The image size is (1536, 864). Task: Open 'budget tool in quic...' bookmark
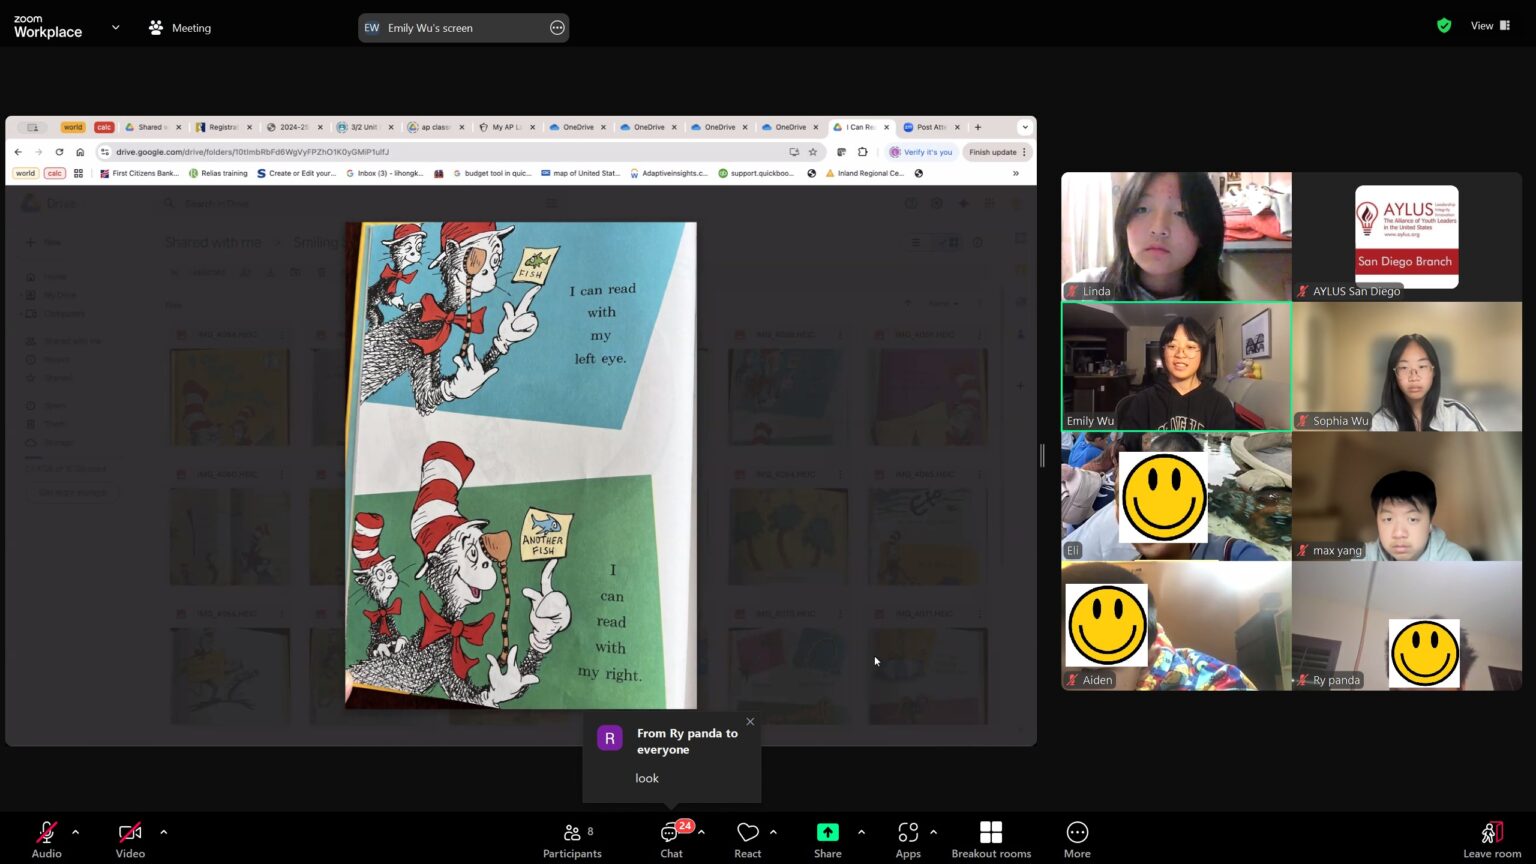(x=492, y=173)
